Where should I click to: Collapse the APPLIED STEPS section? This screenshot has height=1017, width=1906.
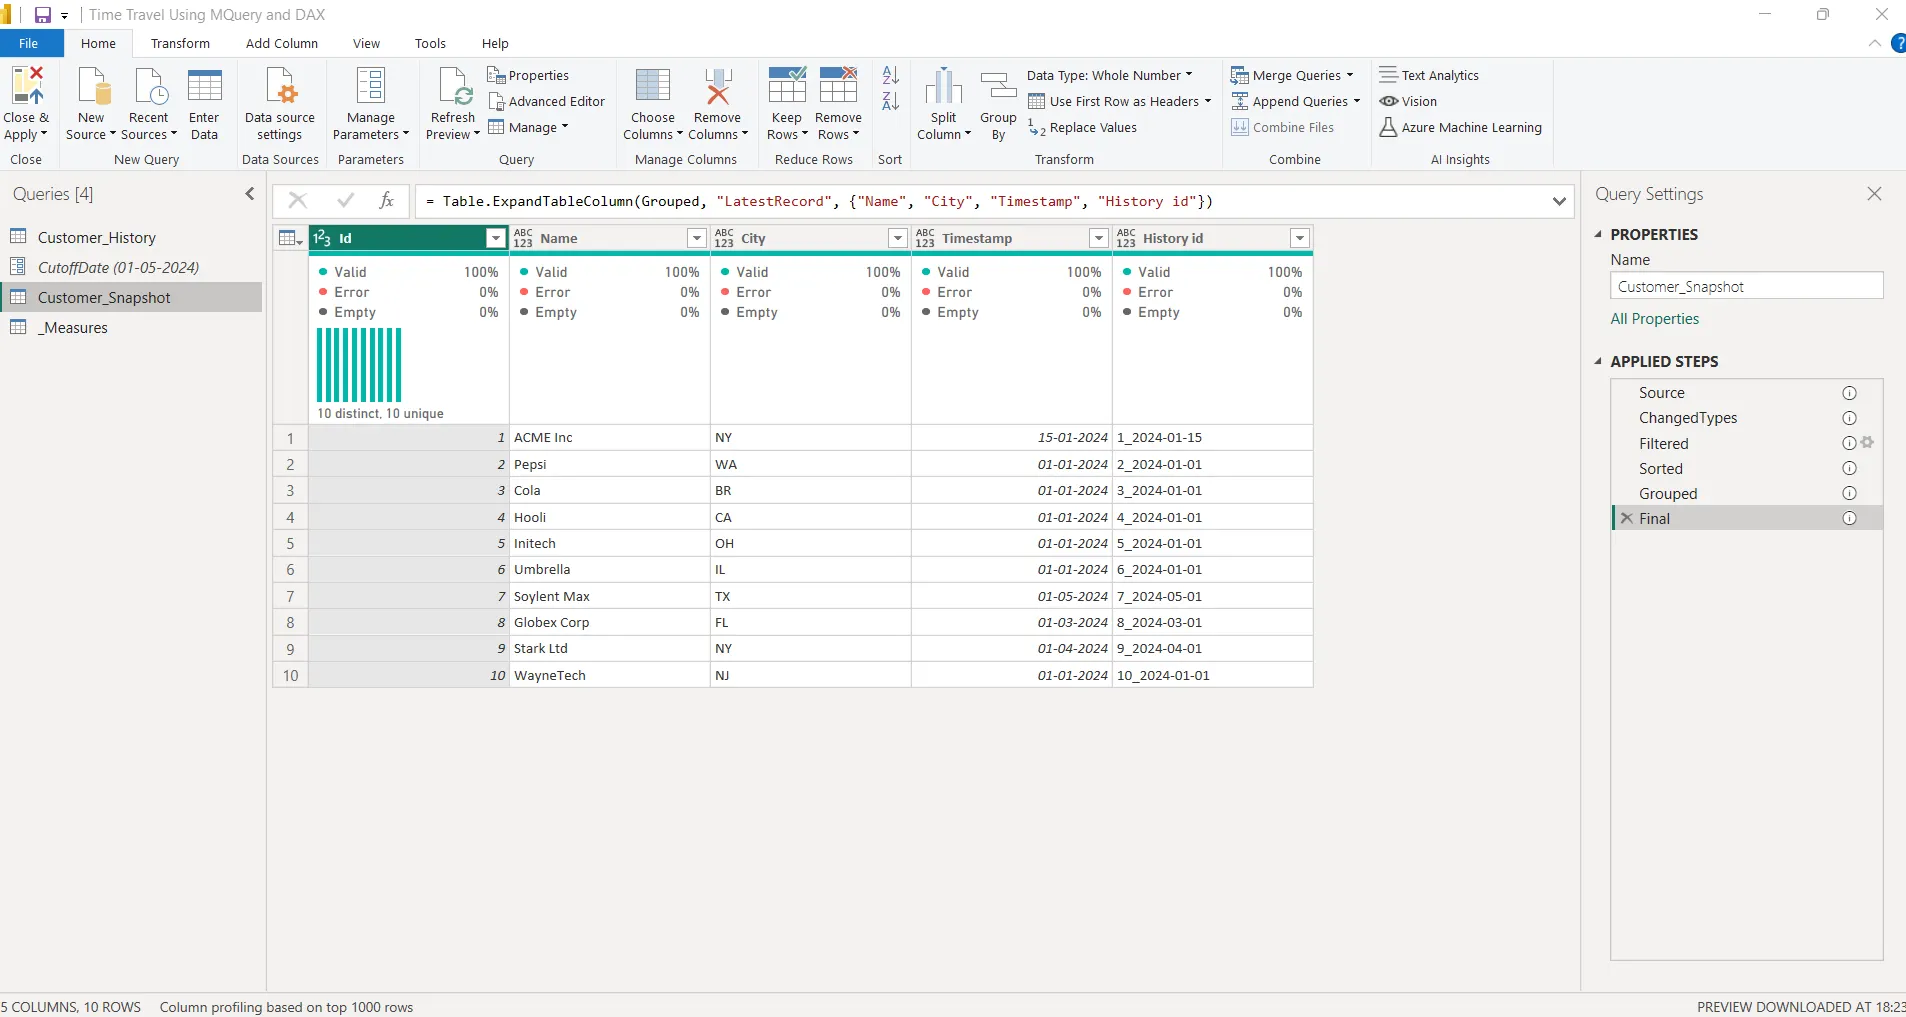1600,361
